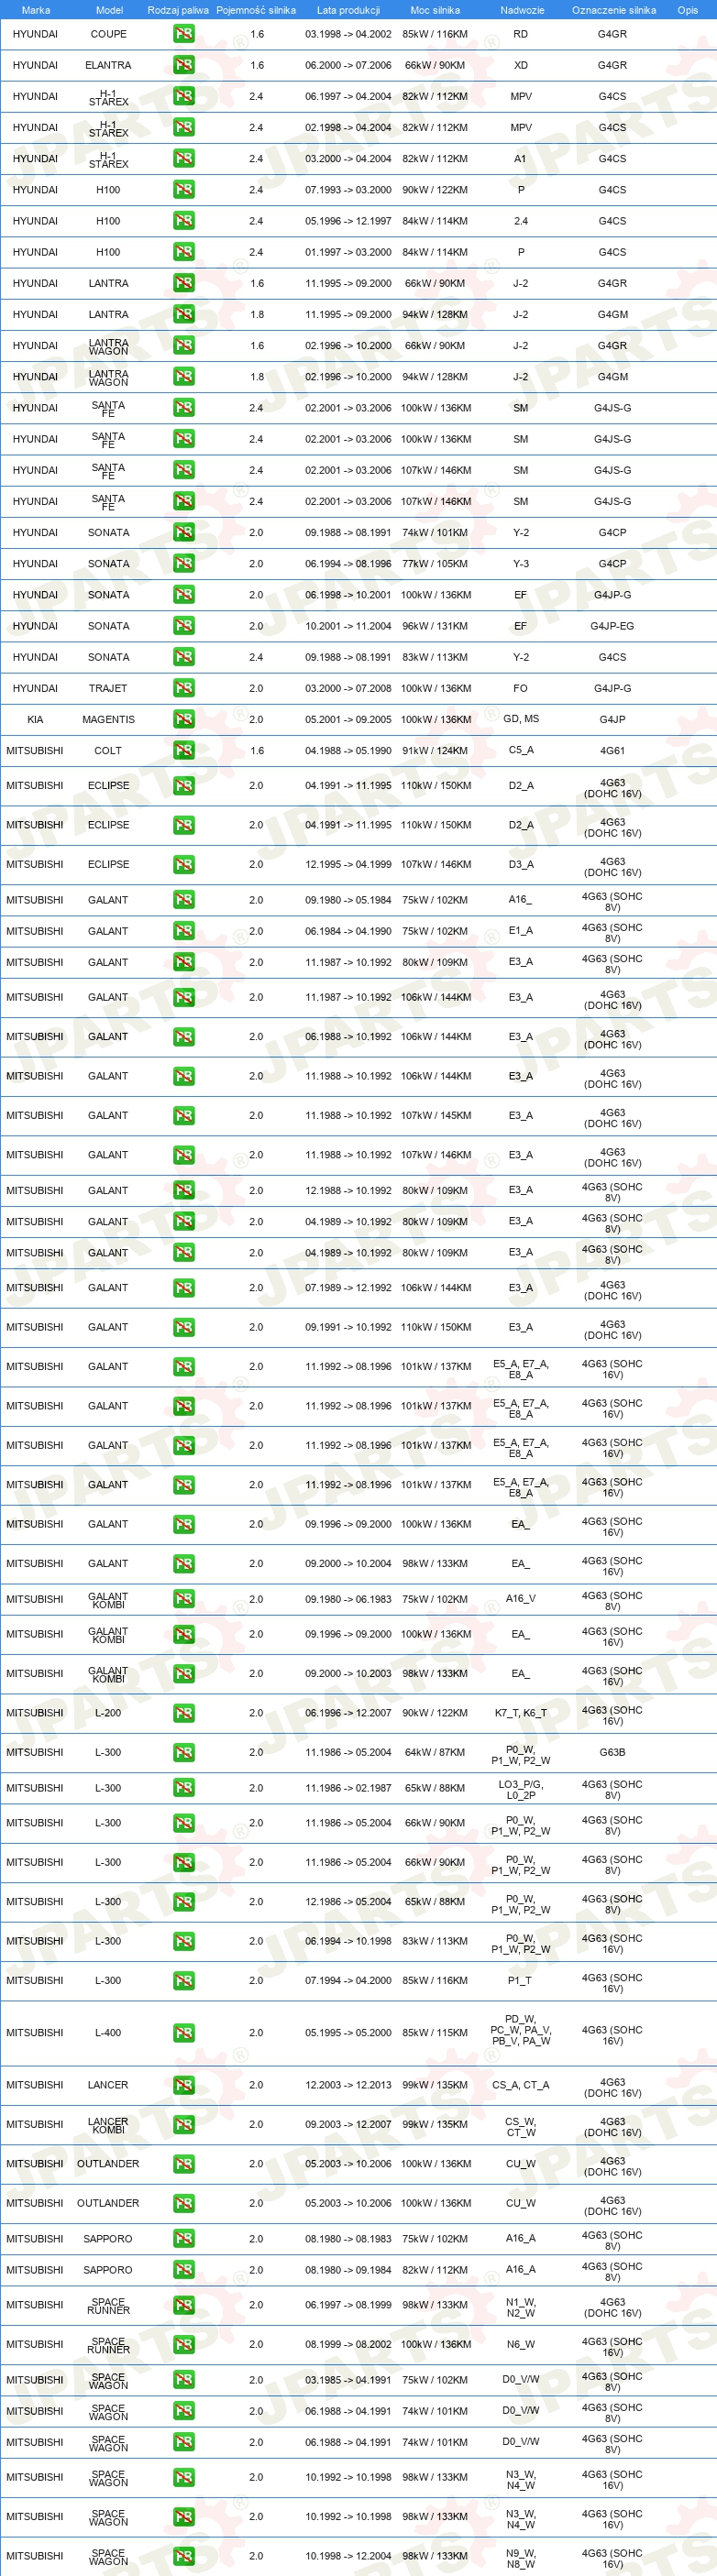Click the fuel icon in the MITSUBISHI L-200 row
The height and width of the screenshot is (2576, 717).
pyautogui.click(x=184, y=1713)
